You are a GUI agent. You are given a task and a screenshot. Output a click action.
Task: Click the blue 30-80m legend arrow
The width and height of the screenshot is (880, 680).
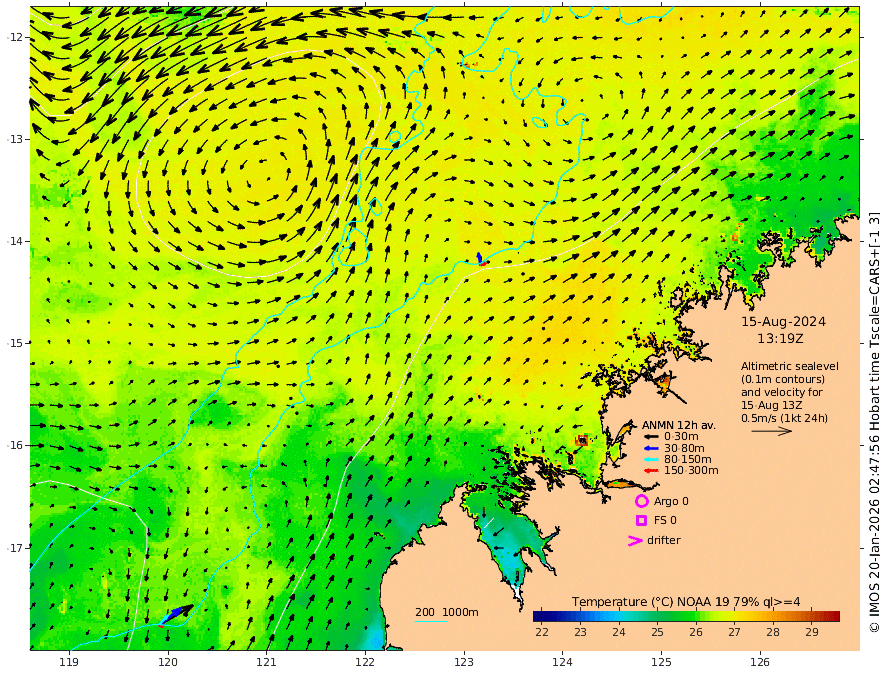[651, 448]
